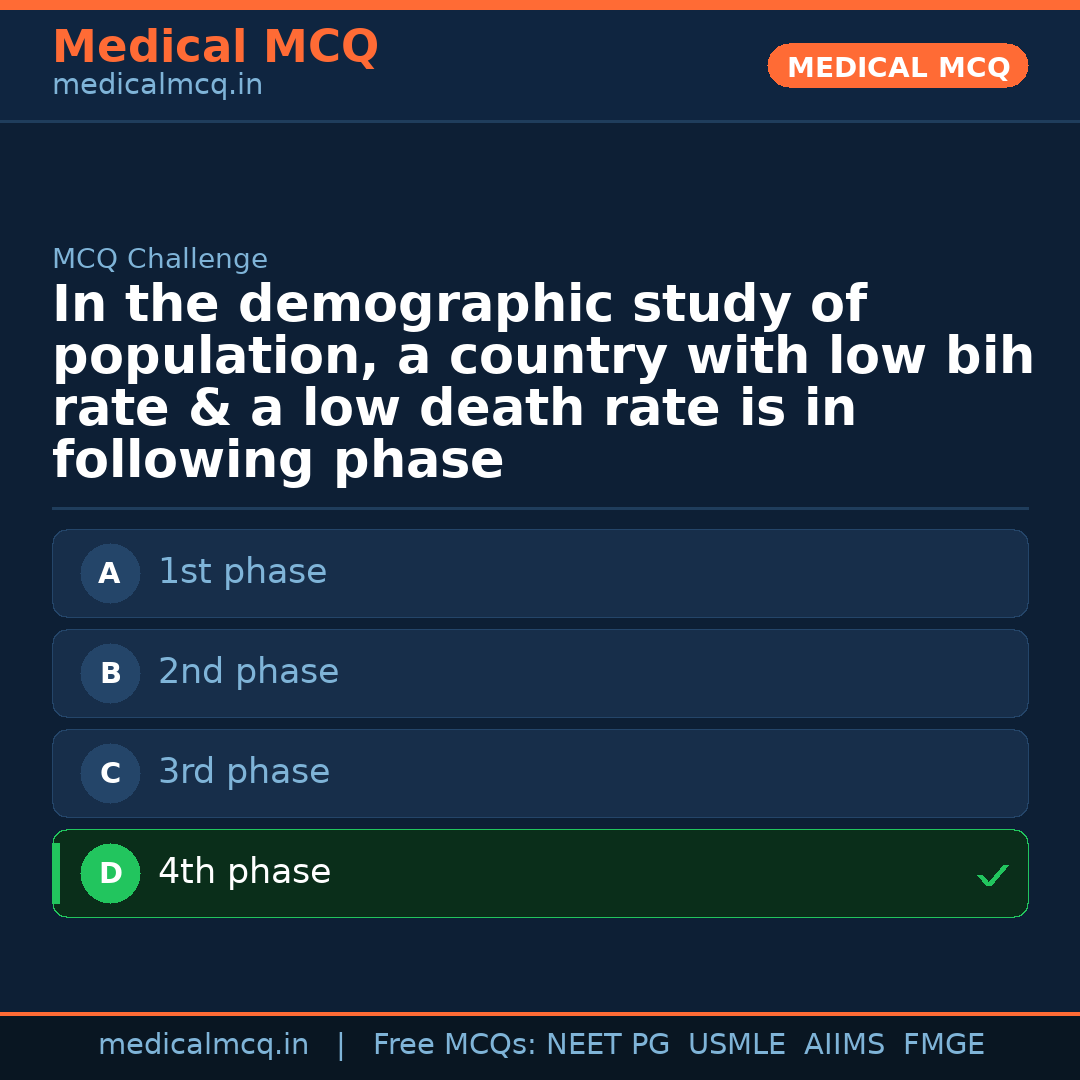The width and height of the screenshot is (1080, 1080).
Task: Click the medicalmcq.in link under the logo
Action: tap(157, 85)
